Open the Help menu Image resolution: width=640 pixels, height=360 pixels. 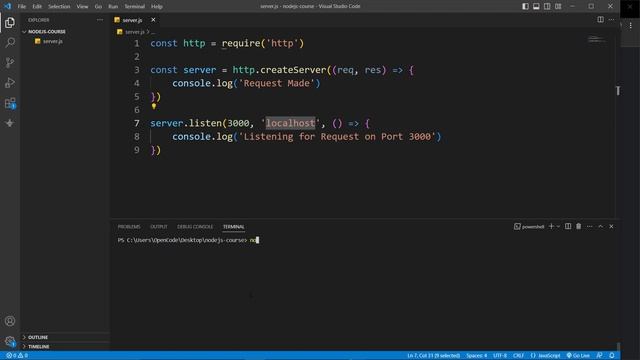pyautogui.click(x=157, y=7)
